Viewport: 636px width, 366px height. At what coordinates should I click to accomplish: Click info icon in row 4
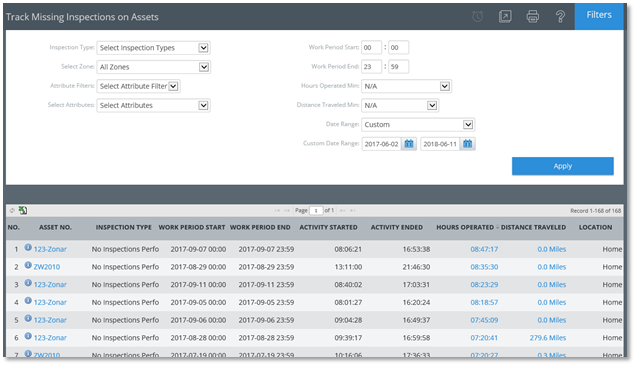28,301
